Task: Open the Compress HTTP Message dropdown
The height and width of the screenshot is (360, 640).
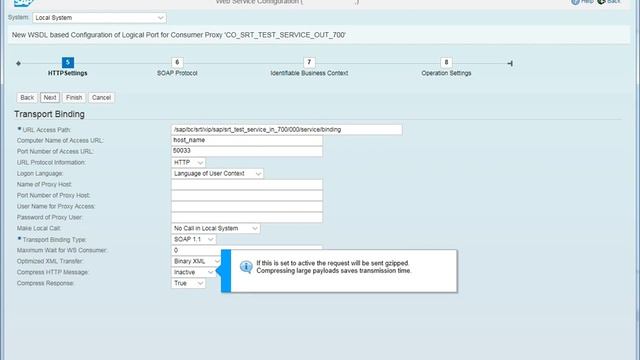Action: 193,272
